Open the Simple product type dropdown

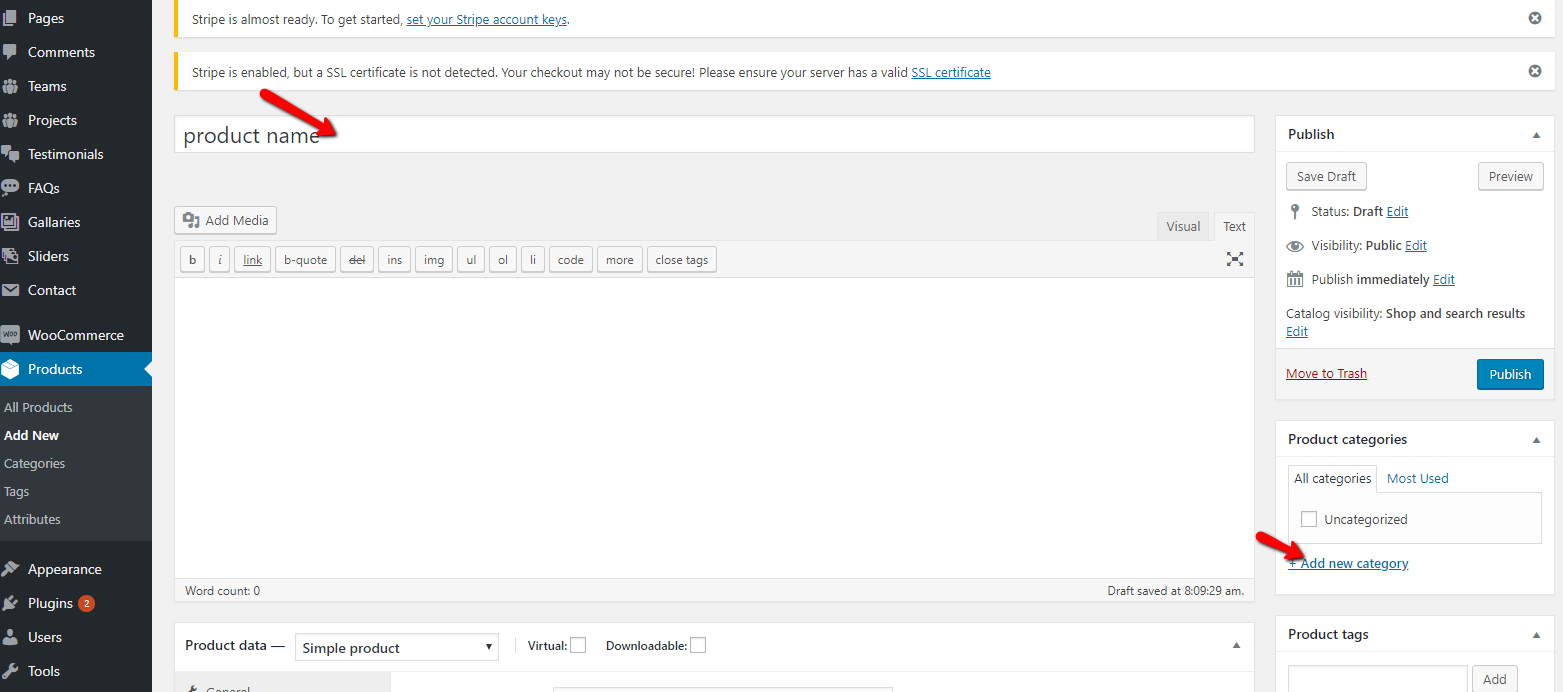pyautogui.click(x=397, y=647)
